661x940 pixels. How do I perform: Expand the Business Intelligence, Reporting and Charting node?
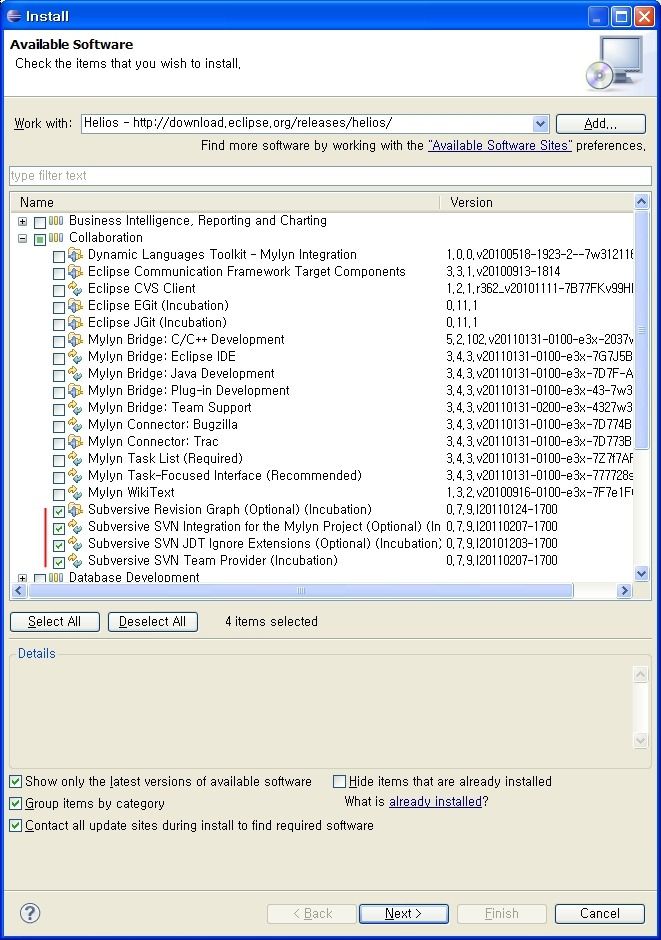point(22,222)
